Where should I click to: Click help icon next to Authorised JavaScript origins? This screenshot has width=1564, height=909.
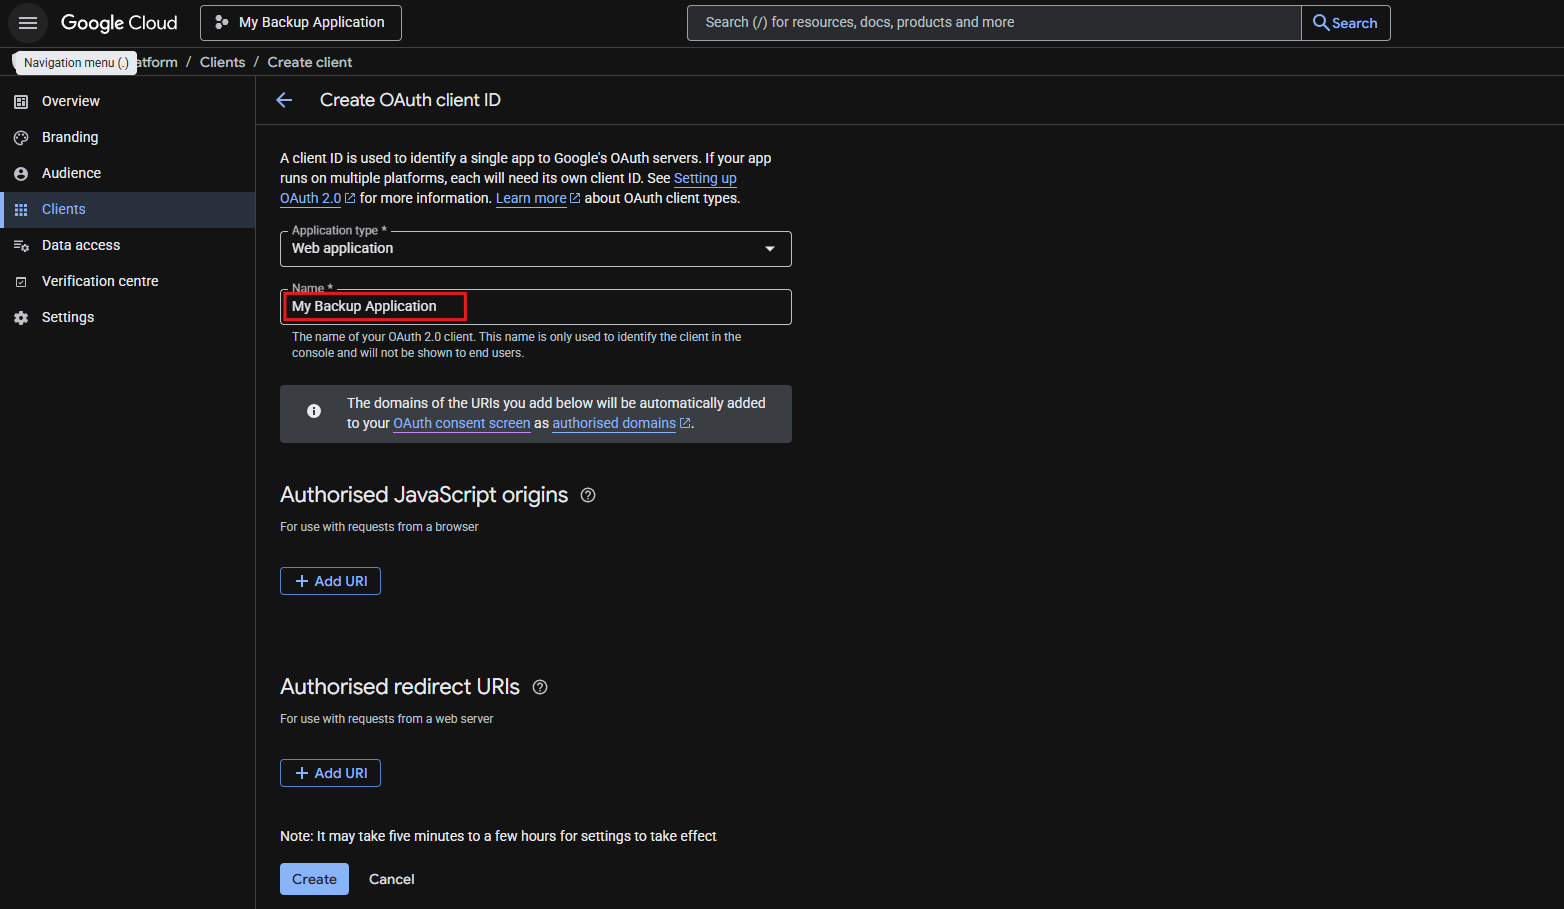[x=588, y=495]
